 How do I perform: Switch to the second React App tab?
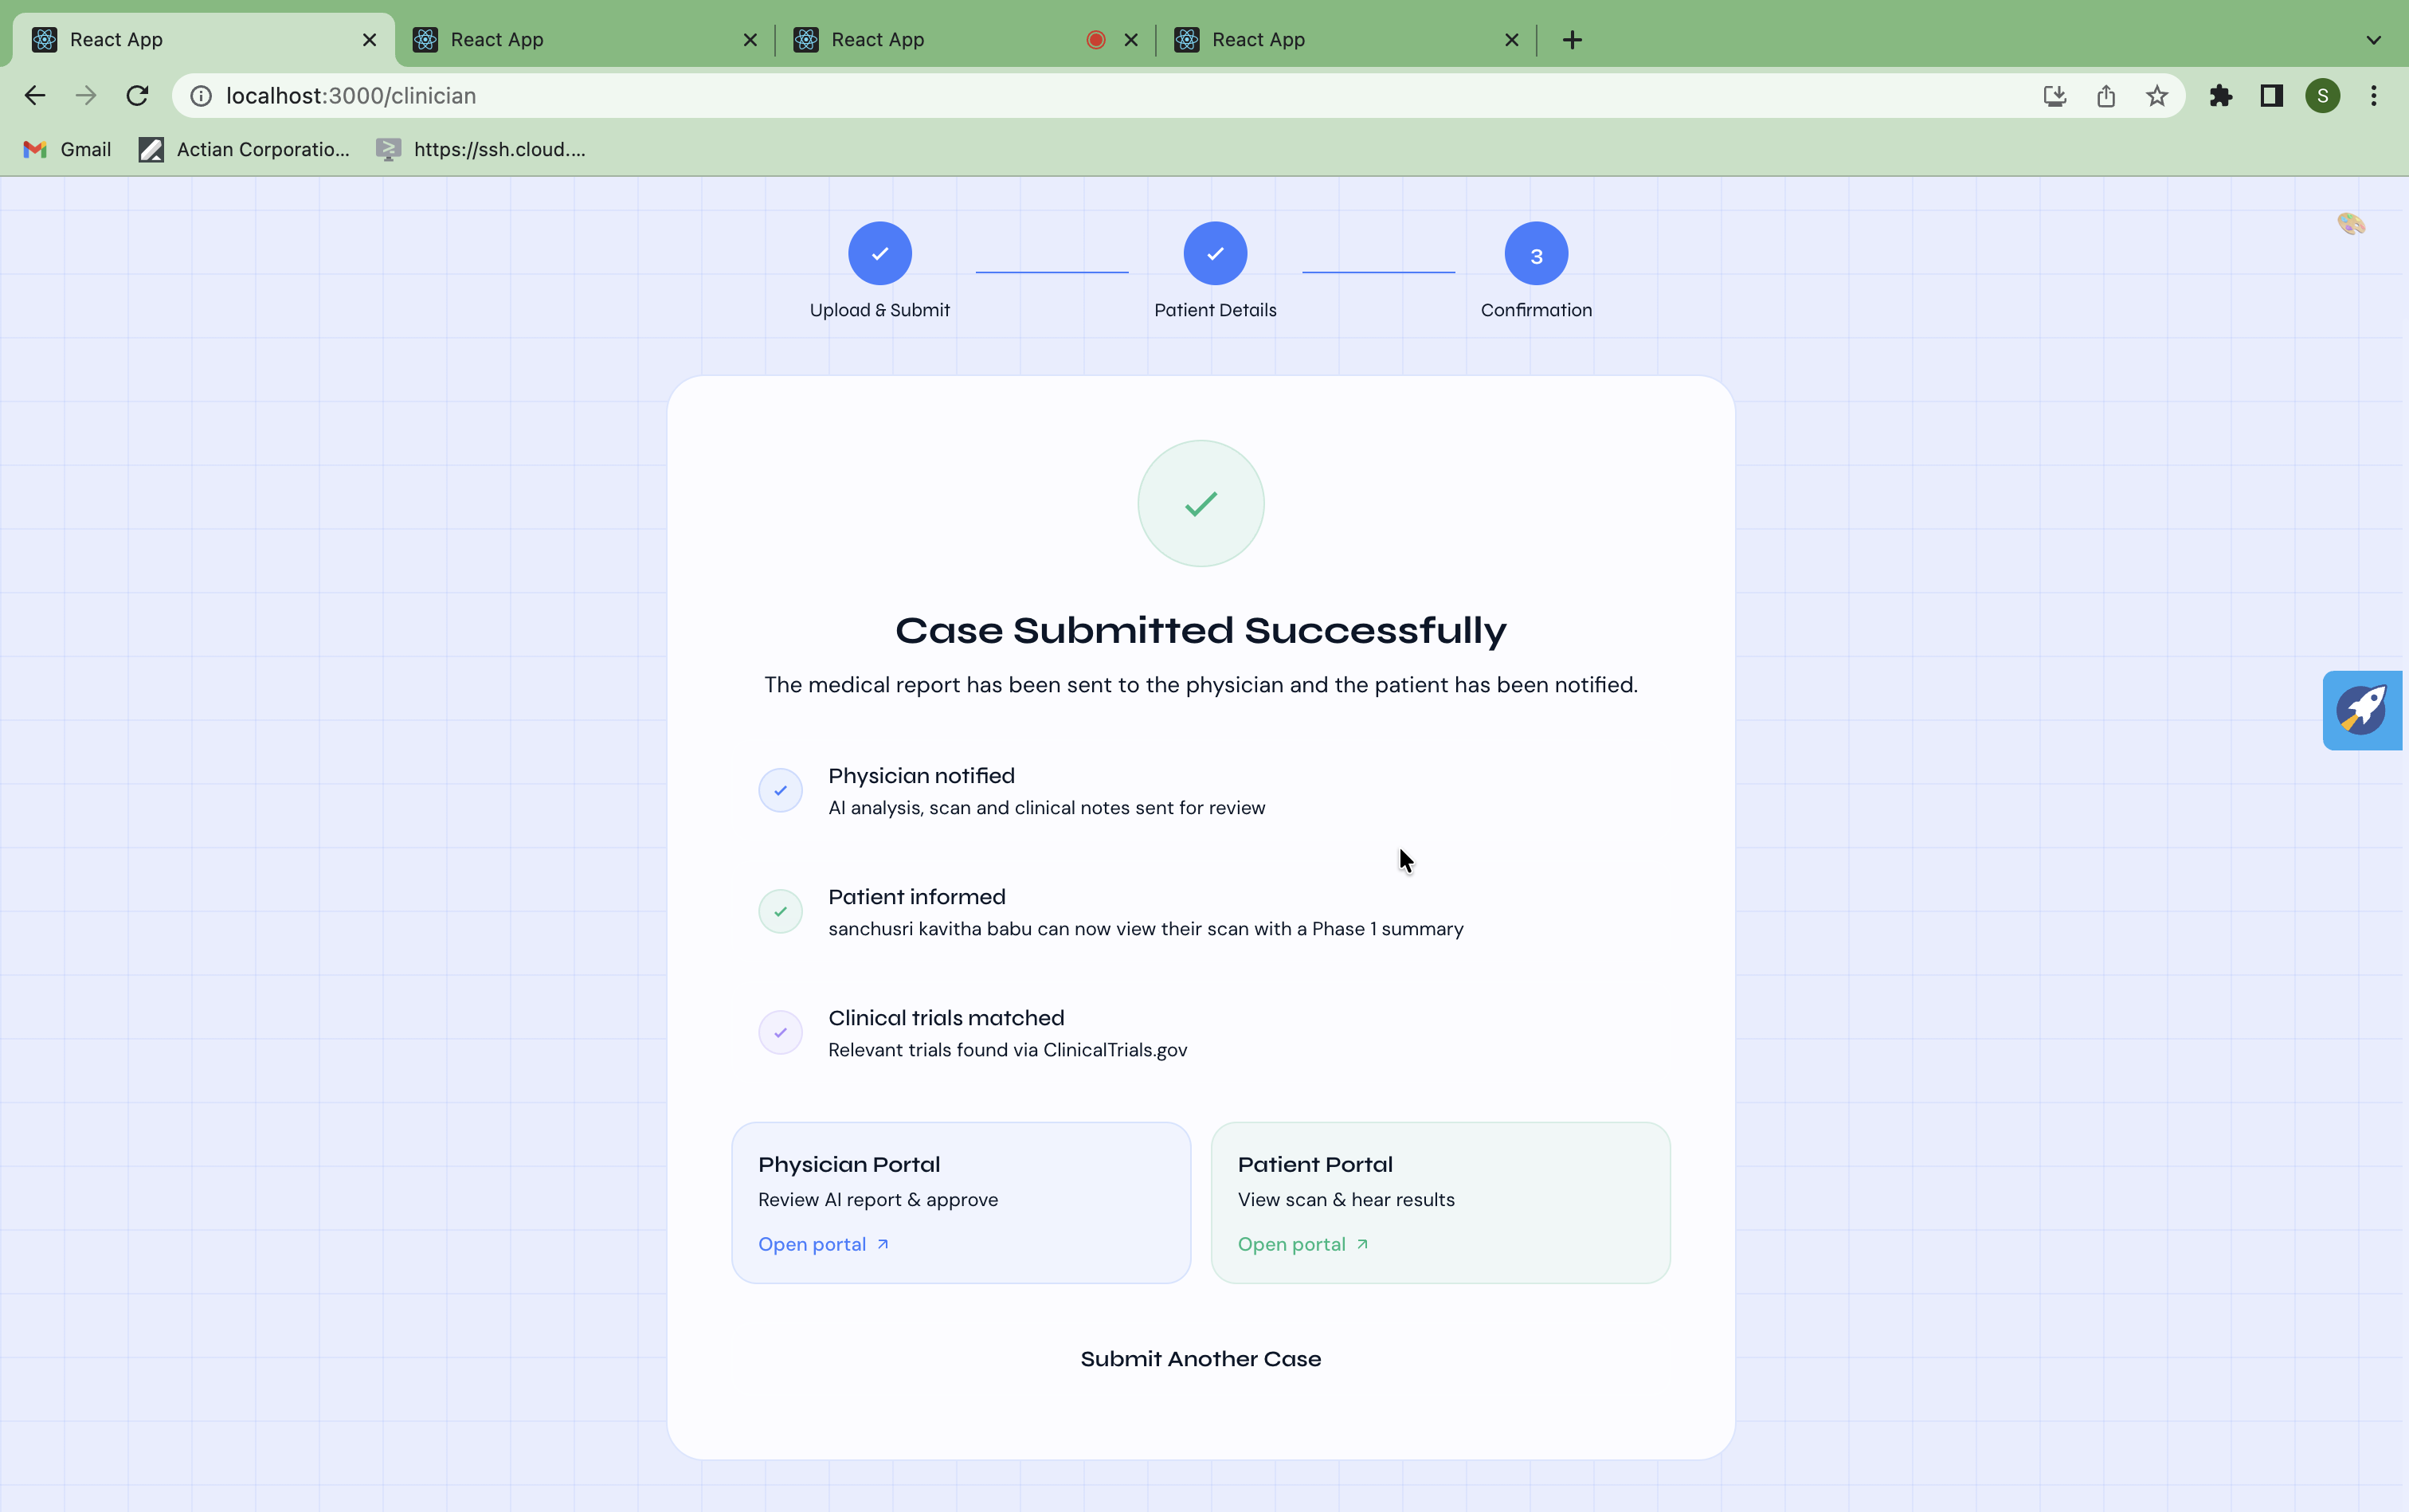(x=580, y=40)
